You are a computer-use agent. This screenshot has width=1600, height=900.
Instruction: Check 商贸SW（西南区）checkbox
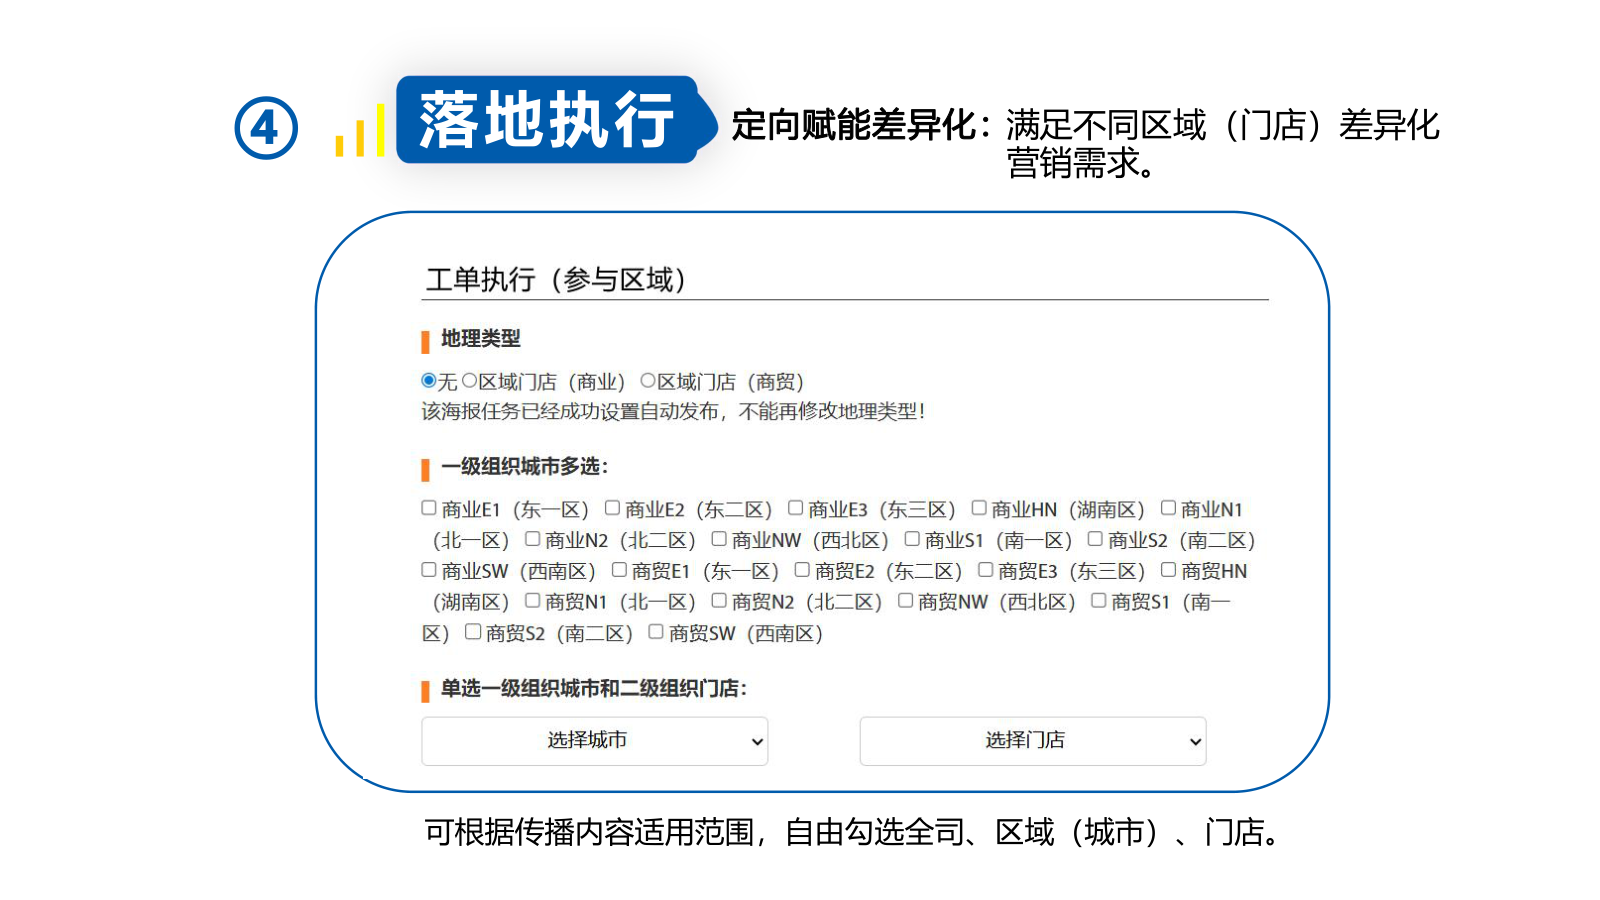[656, 632]
